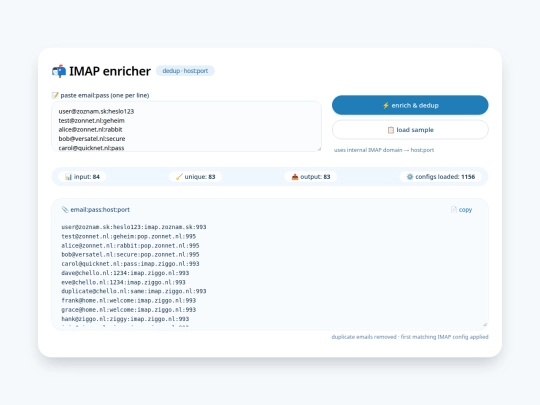The height and width of the screenshot is (405, 540).
Task: Click the output row for frank@home.nl
Action: pyautogui.click(x=128, y=300)
